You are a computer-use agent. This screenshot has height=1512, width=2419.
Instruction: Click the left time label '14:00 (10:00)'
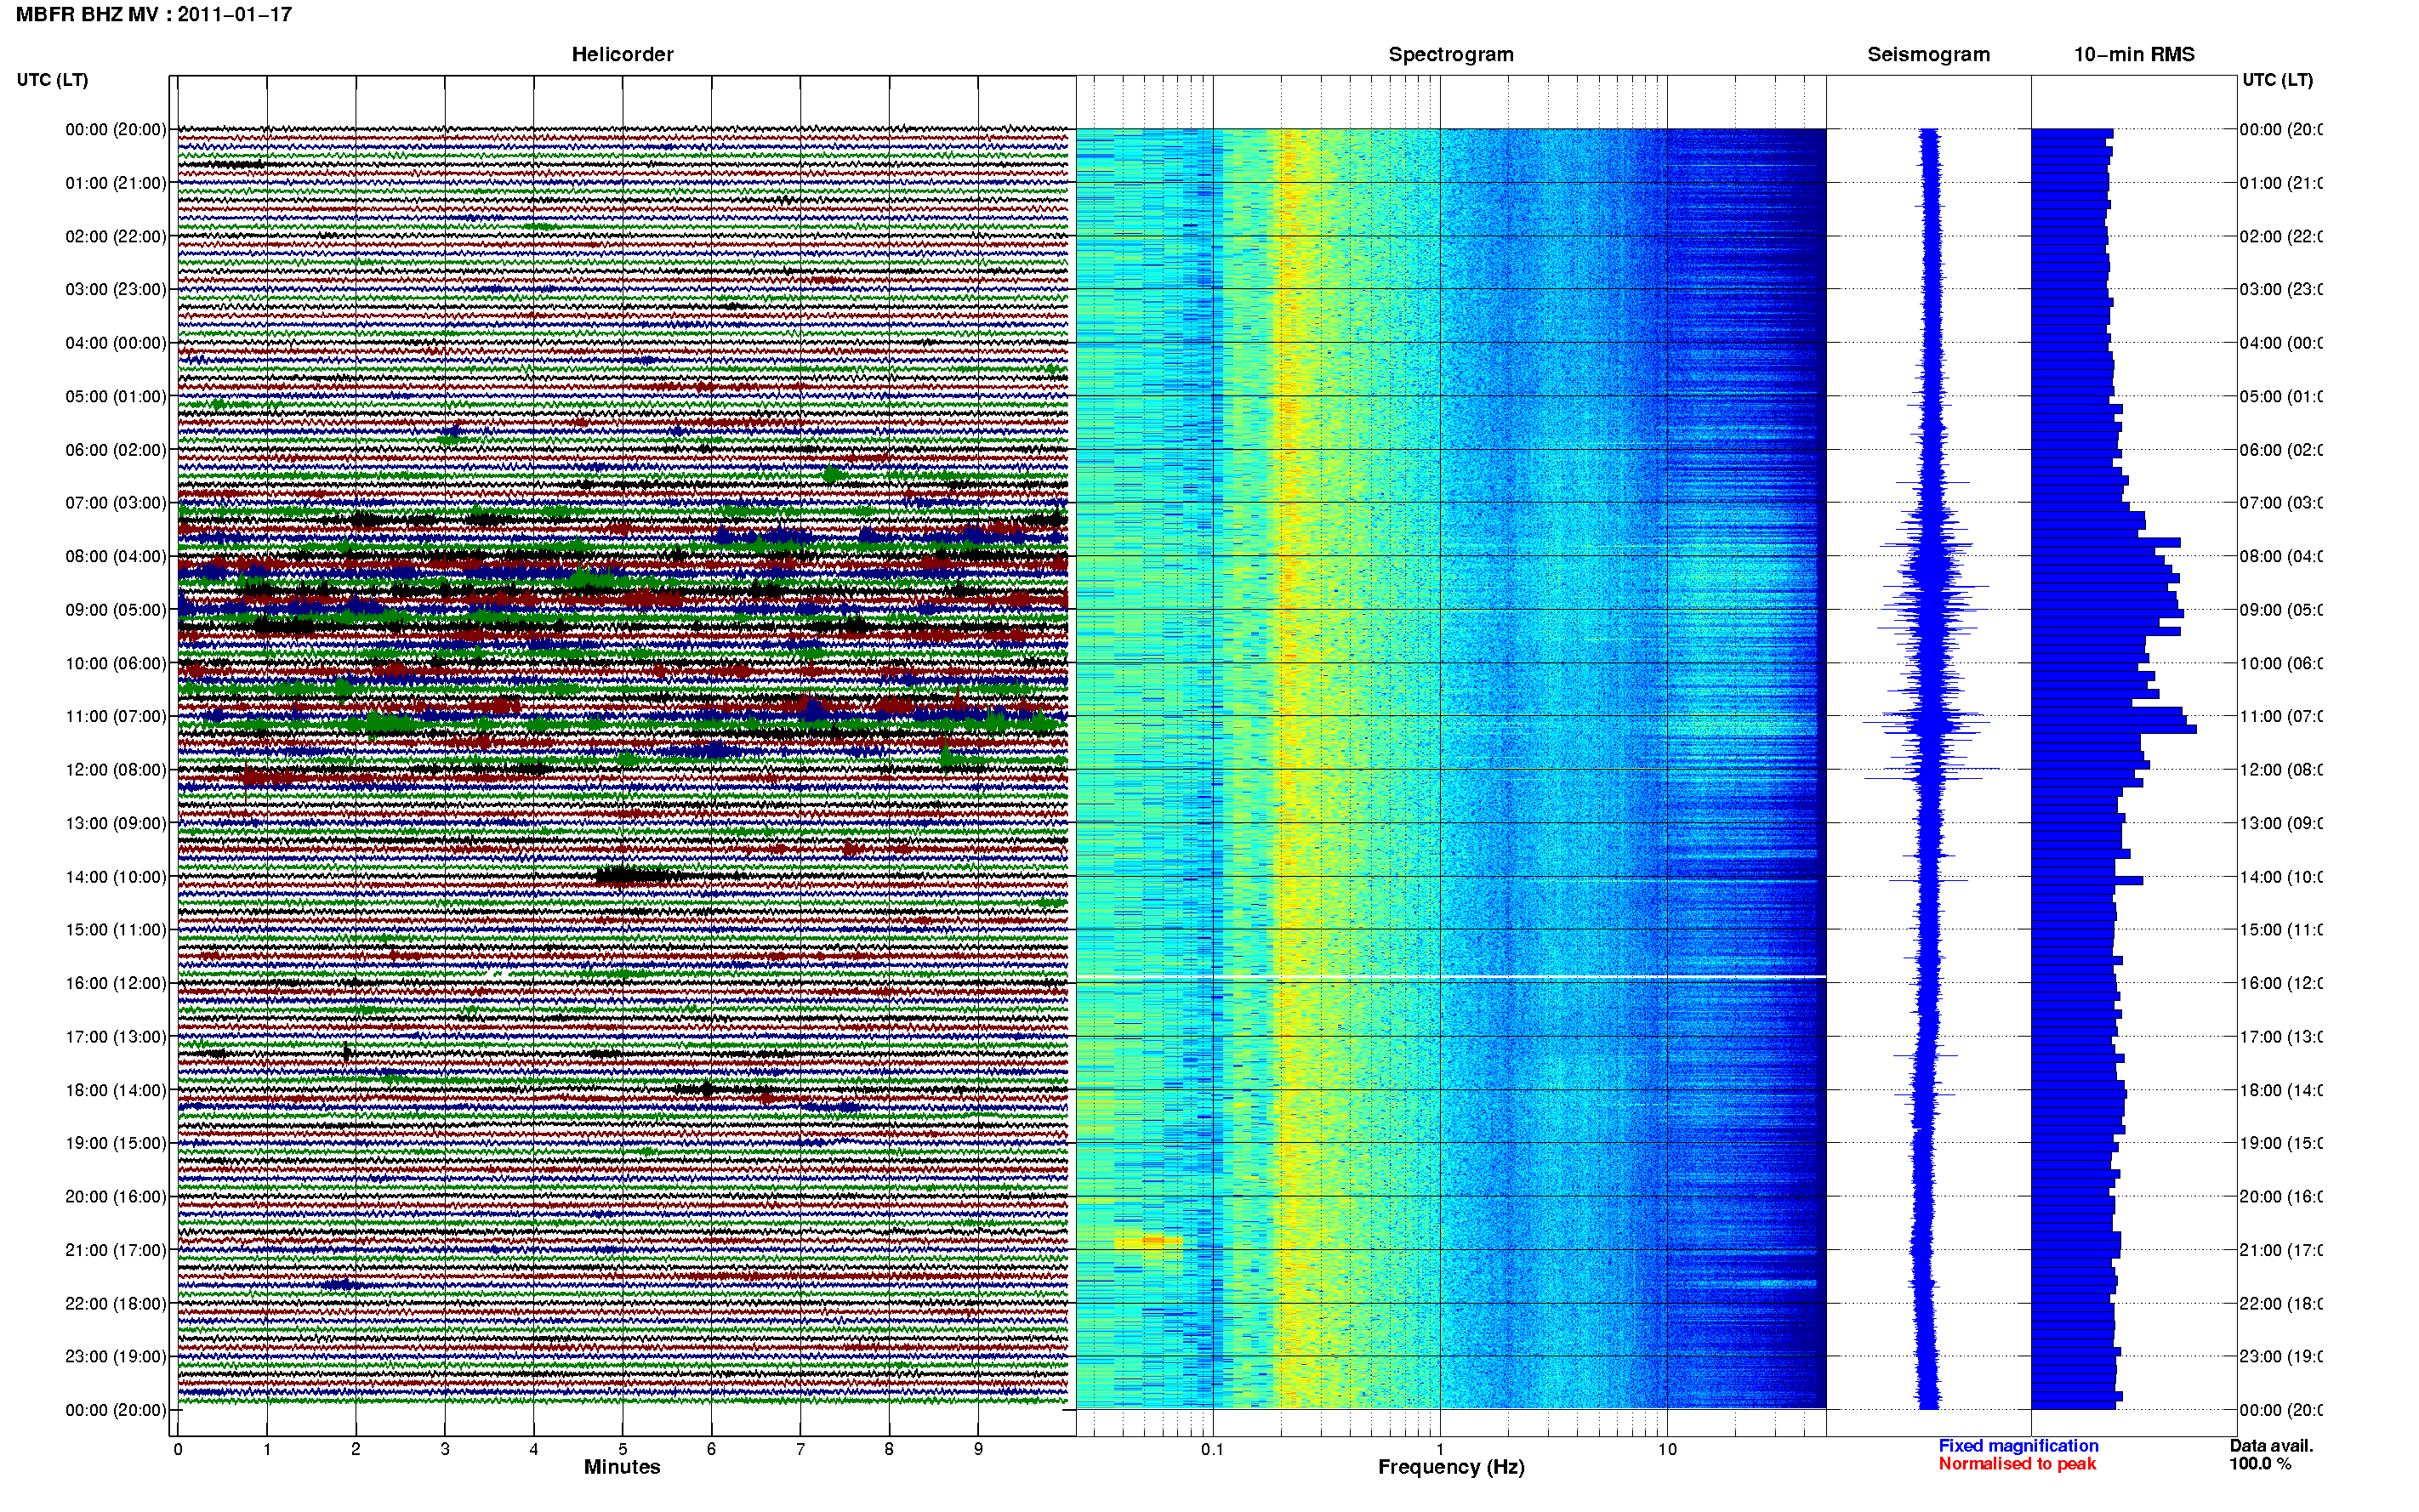(116, 877)
